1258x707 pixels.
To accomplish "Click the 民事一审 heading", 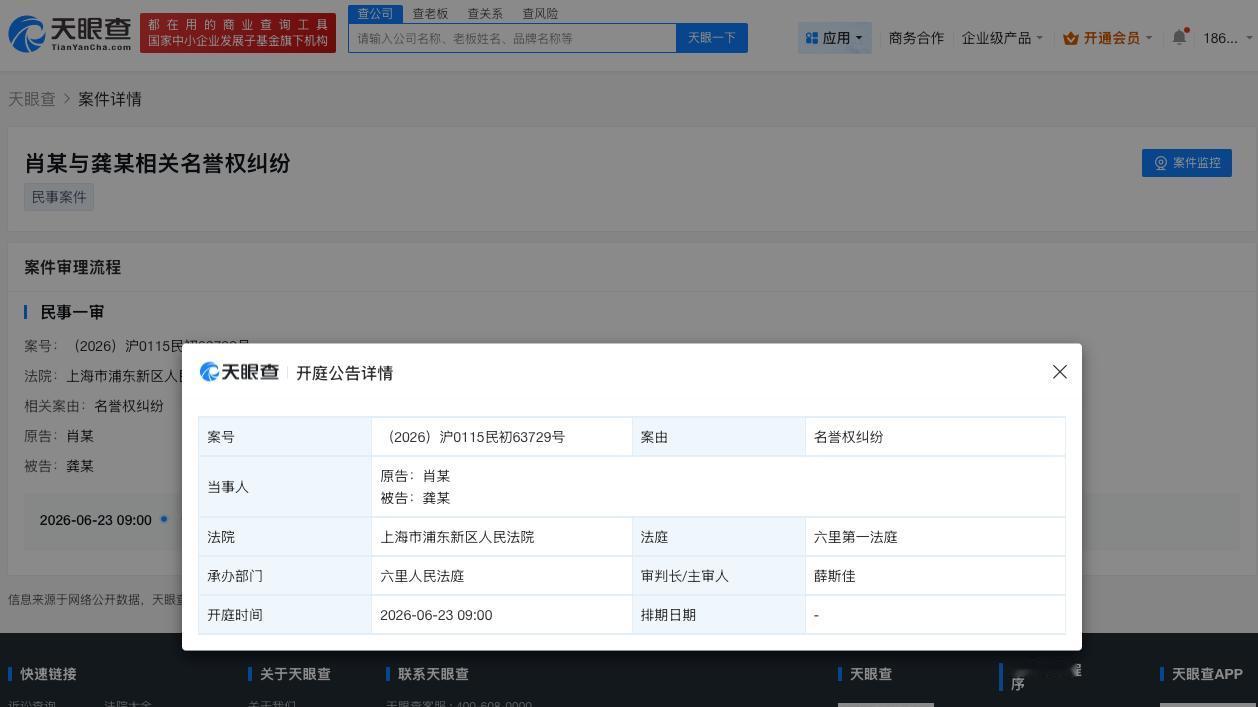I will (72, 312).
